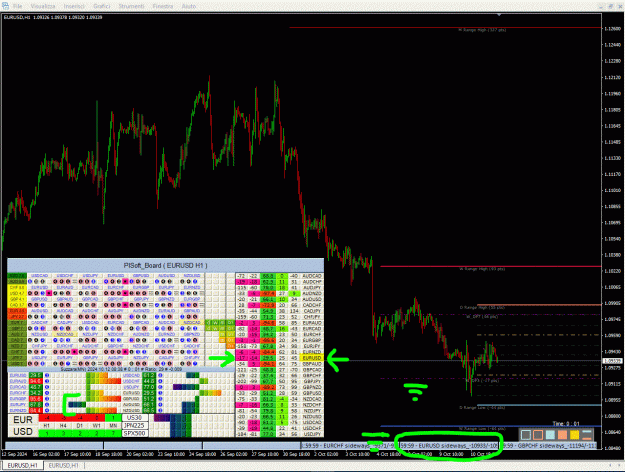Open the File menu
Viewport: 625px width, 472px height.
point(17,6)
